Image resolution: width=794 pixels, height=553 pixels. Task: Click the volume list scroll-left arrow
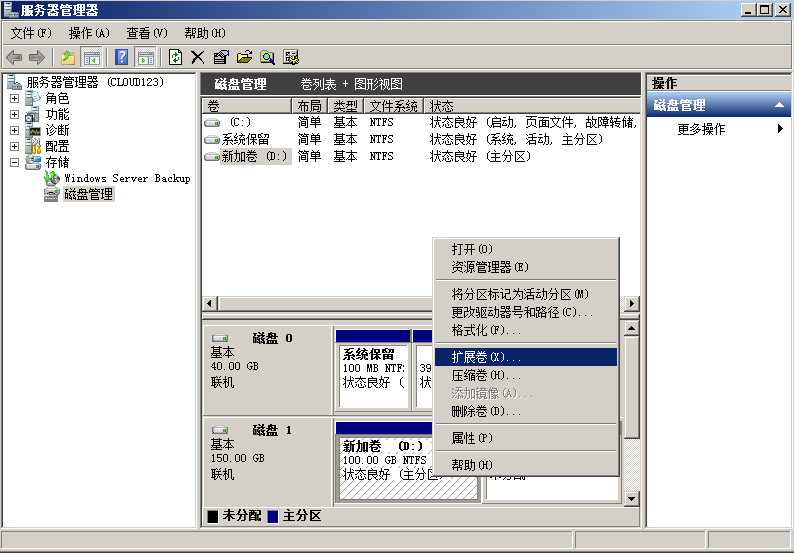point(210,304)
